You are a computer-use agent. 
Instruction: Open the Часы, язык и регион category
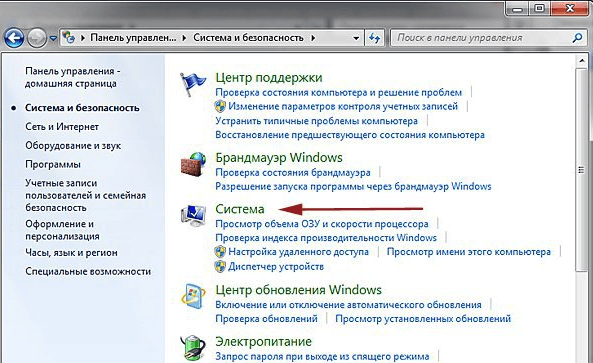pos(71,253)
